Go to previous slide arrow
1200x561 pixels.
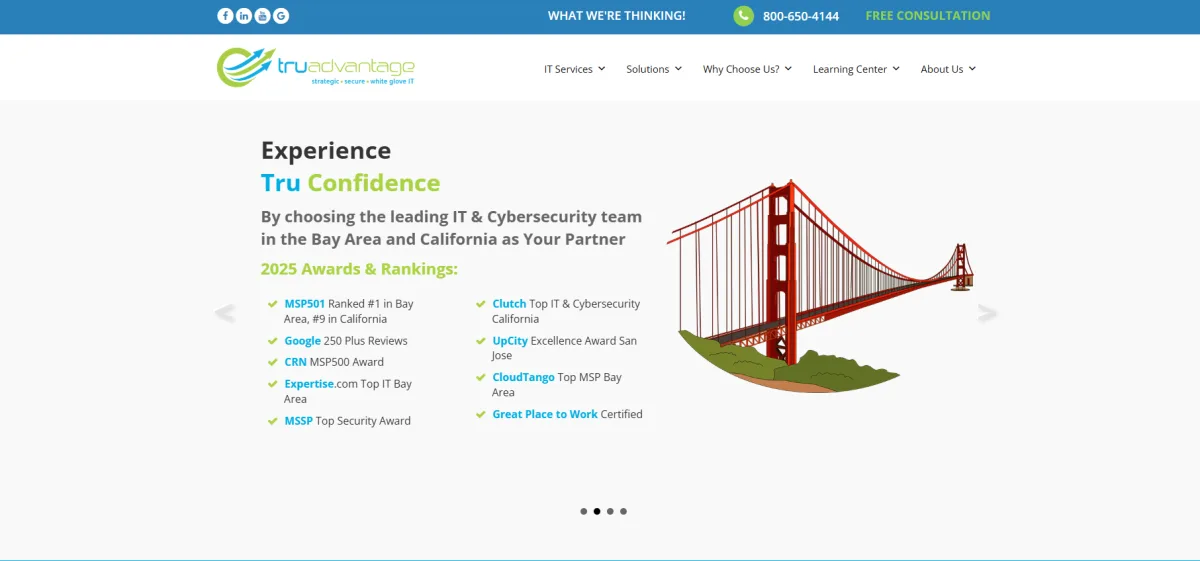(225, 314)
